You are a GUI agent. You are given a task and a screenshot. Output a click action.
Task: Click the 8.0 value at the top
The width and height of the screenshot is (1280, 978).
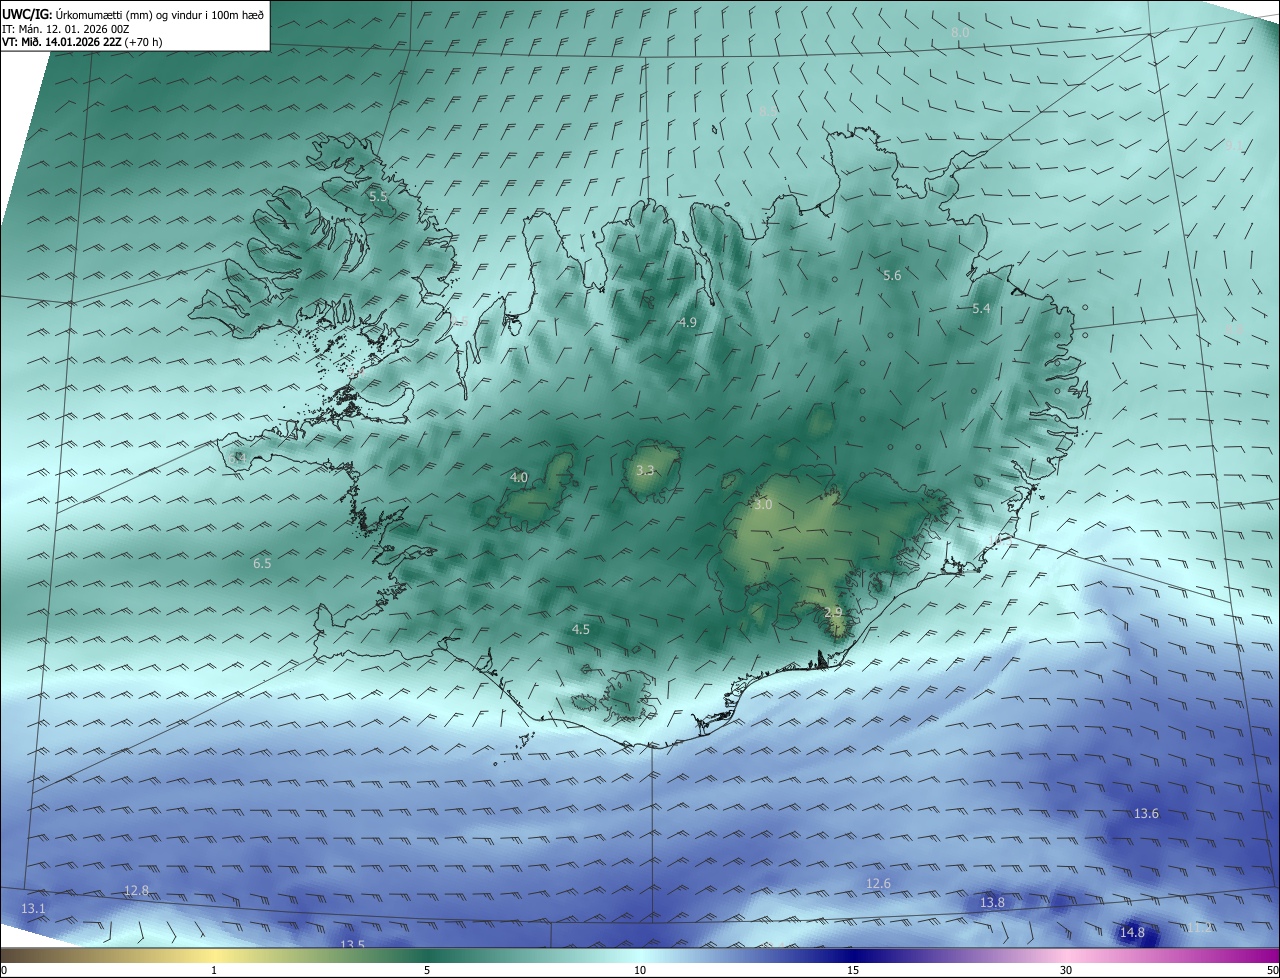coord(960,33)
